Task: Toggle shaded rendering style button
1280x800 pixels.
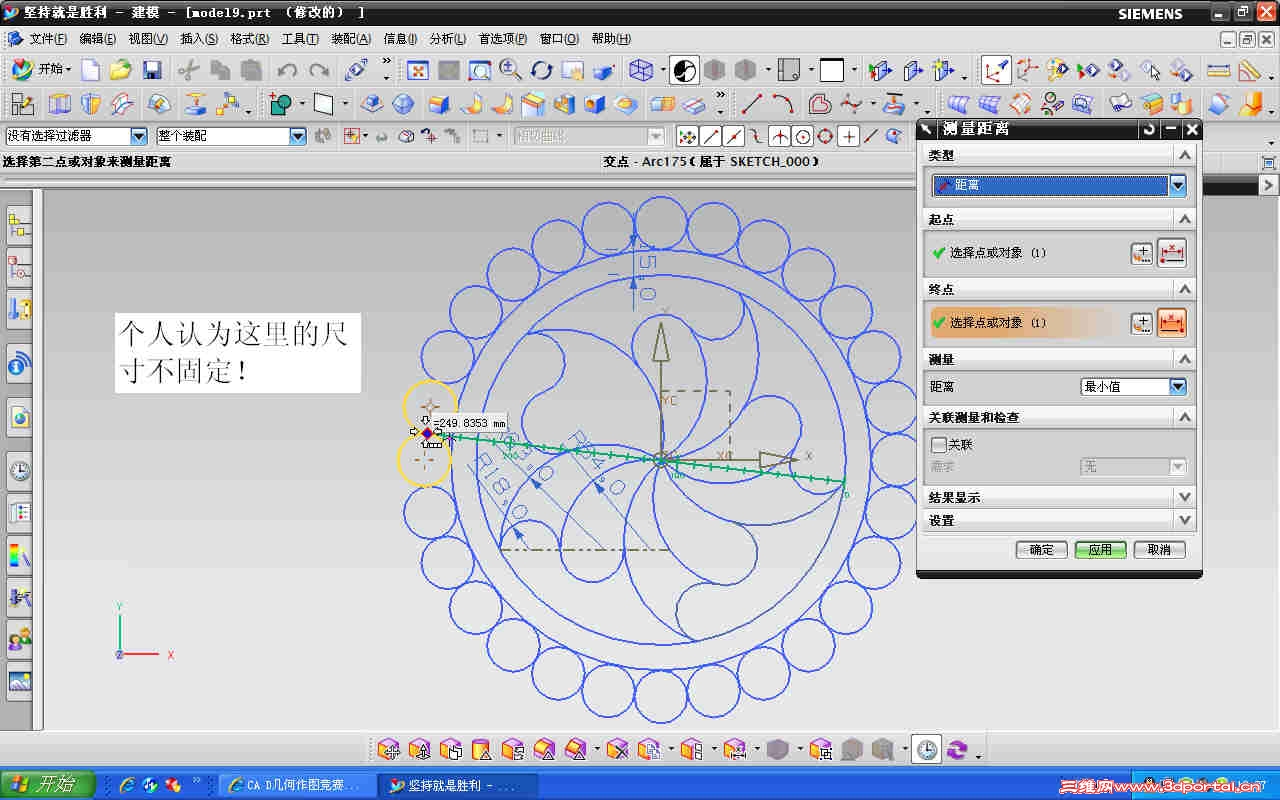Action: pos(684,70)
